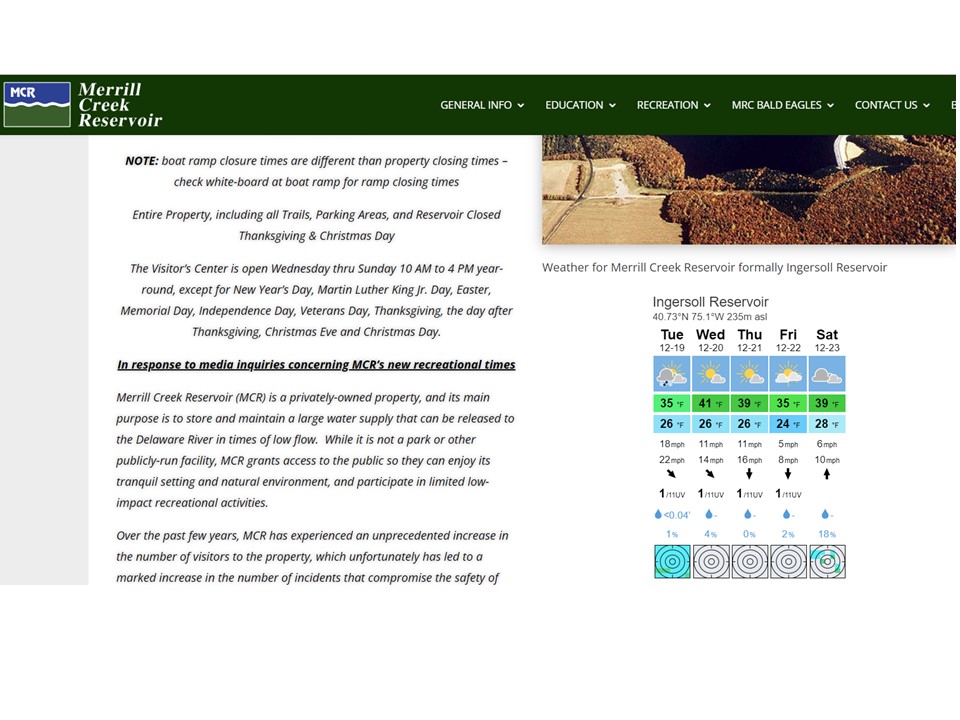Screen dimensions: 960x720
Task: Click the Tuesday wind direction arrow
Action: tap(671, 474)
